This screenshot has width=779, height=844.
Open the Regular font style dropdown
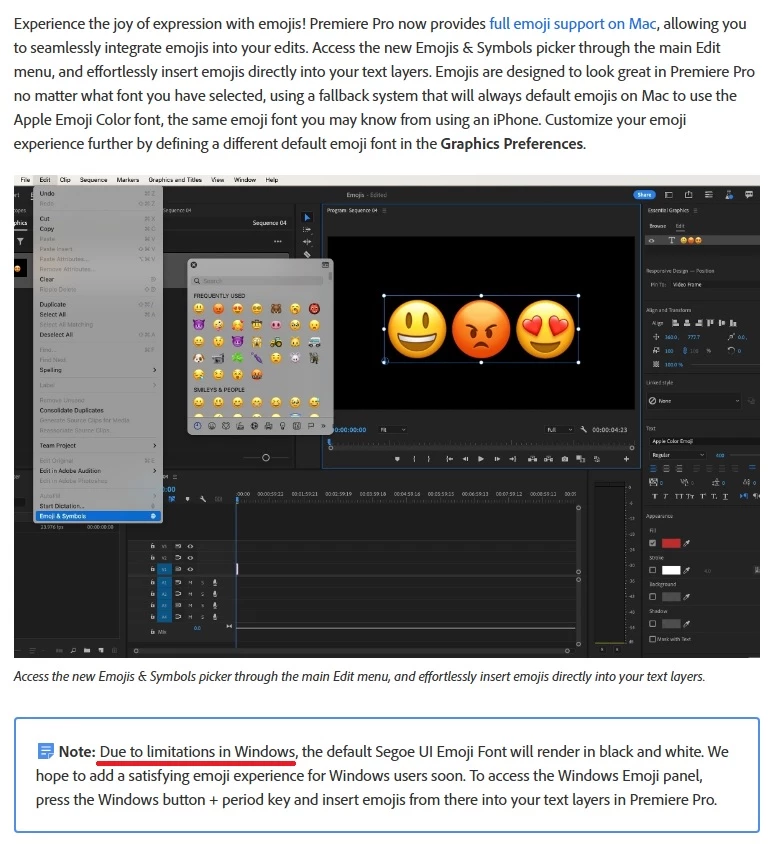coord(677,455)
